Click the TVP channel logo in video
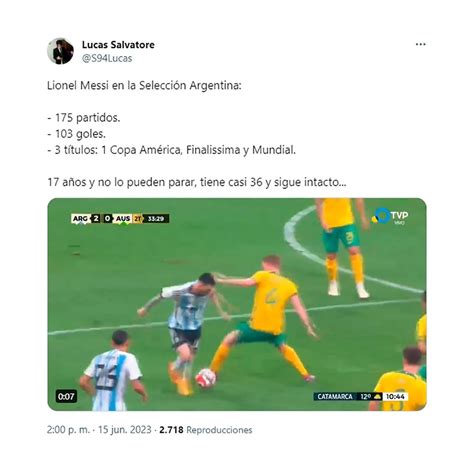The image size is (474, 474). pyautogui.click(x=390, y=216)
